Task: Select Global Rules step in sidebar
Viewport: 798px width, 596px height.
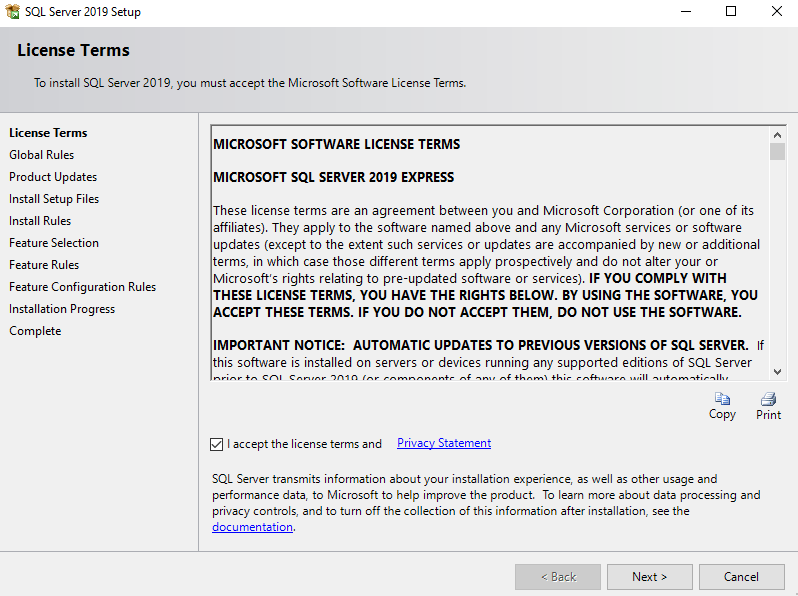Action: 42,155
